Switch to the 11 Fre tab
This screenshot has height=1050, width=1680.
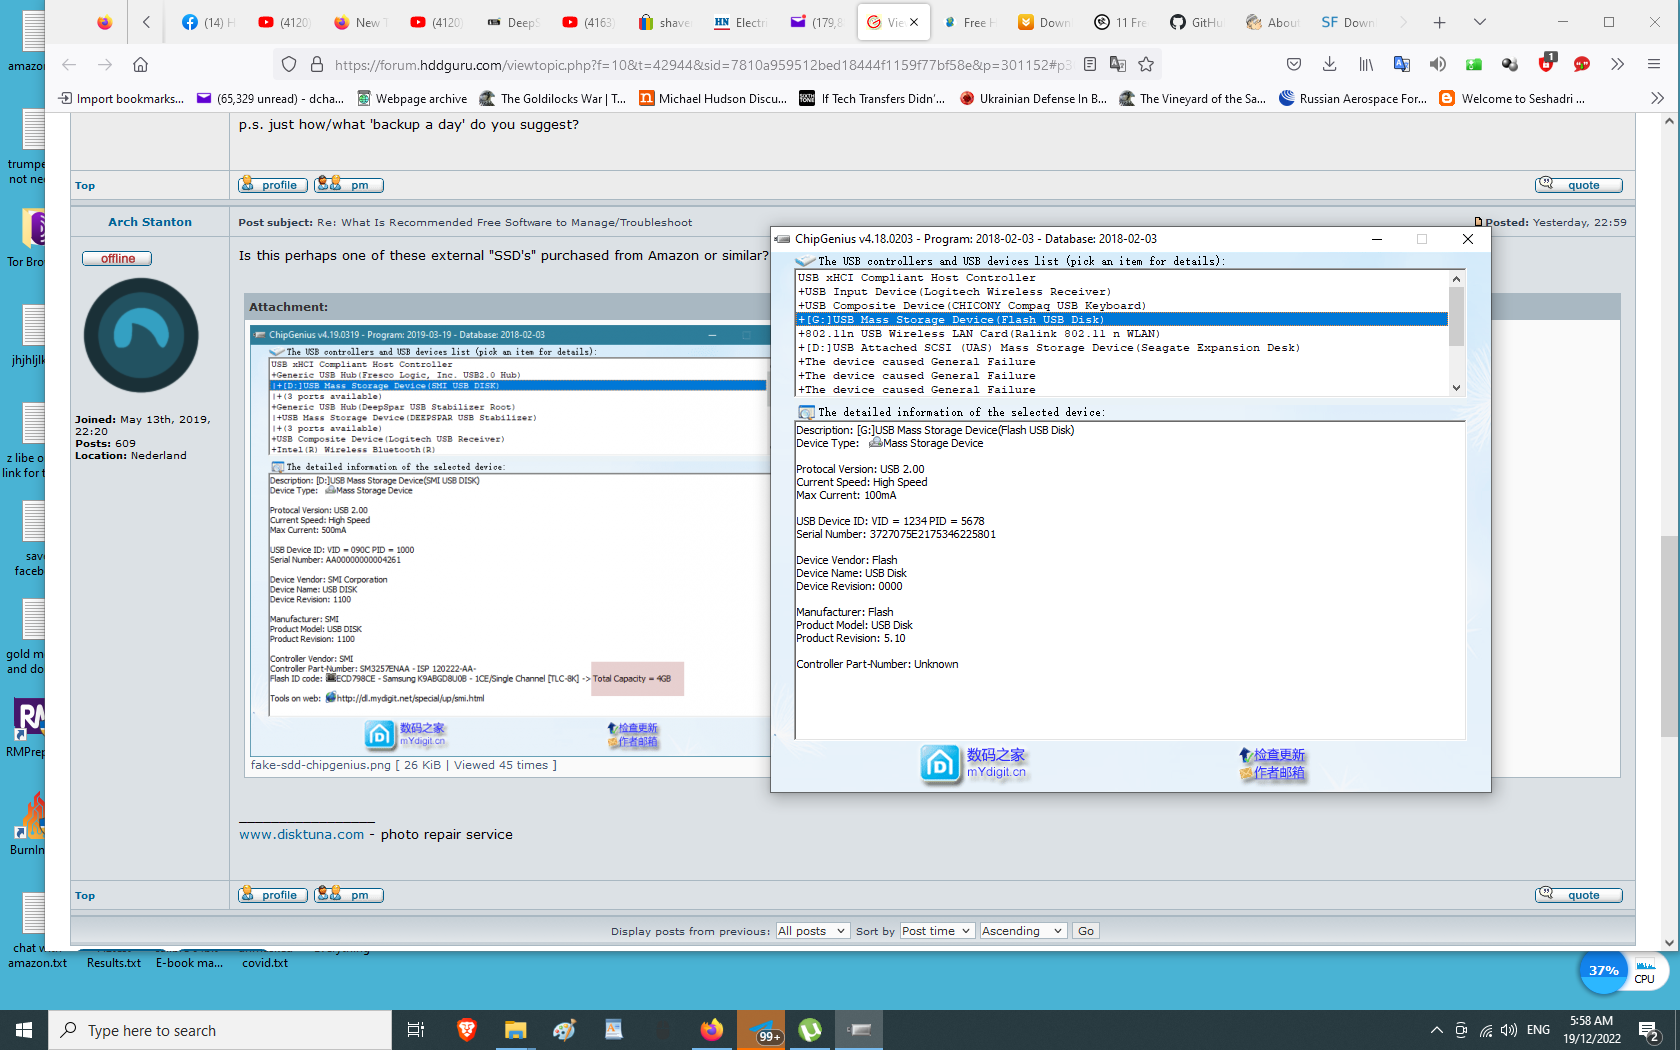pyautogui.click(x=1120, y=22)
